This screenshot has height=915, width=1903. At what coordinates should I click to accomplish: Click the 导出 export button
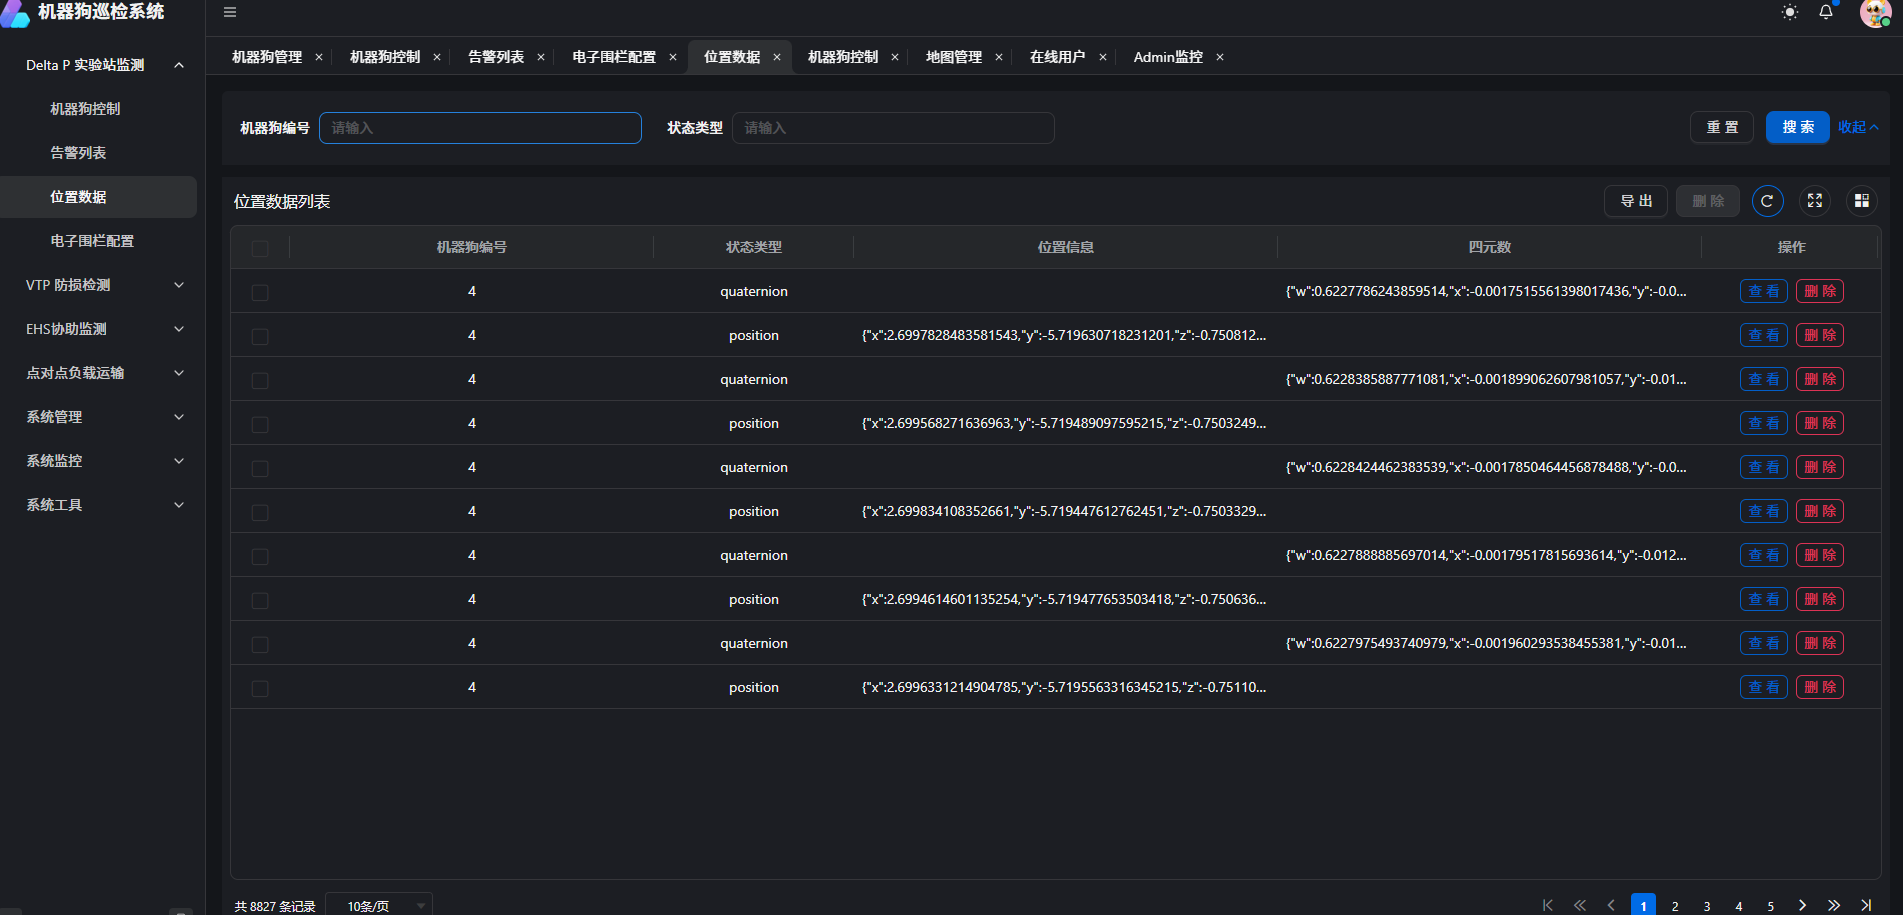click(1636, 201)
